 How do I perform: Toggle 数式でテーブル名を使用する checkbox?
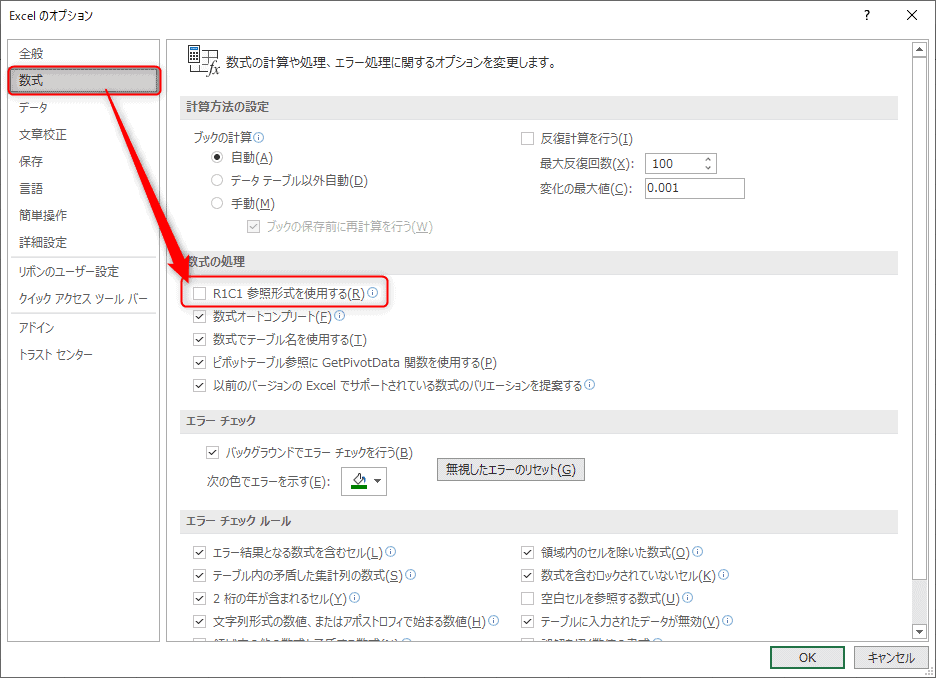point(199,340)
